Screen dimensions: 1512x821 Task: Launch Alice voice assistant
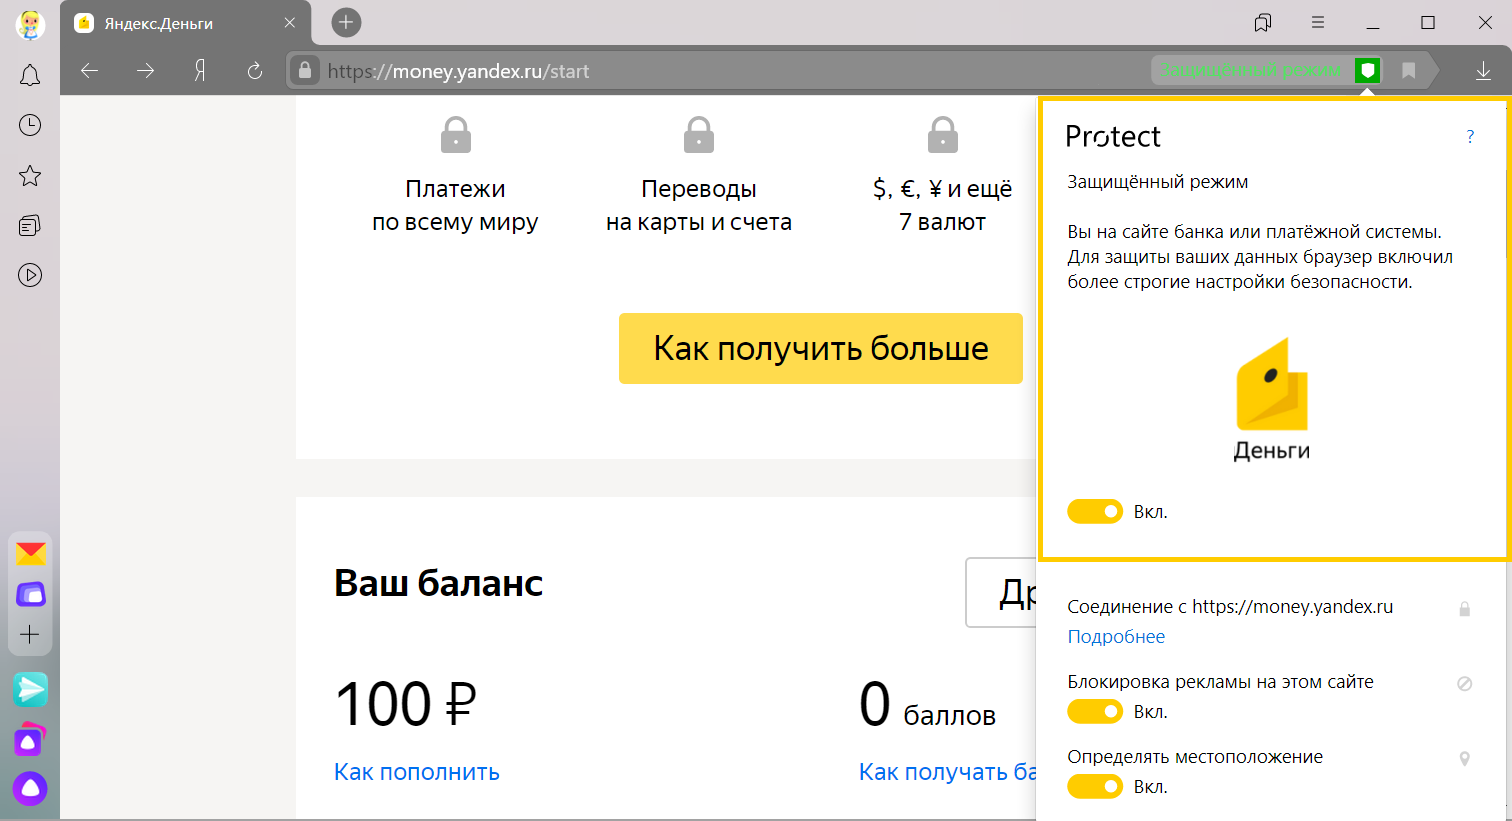coord(30,789)
